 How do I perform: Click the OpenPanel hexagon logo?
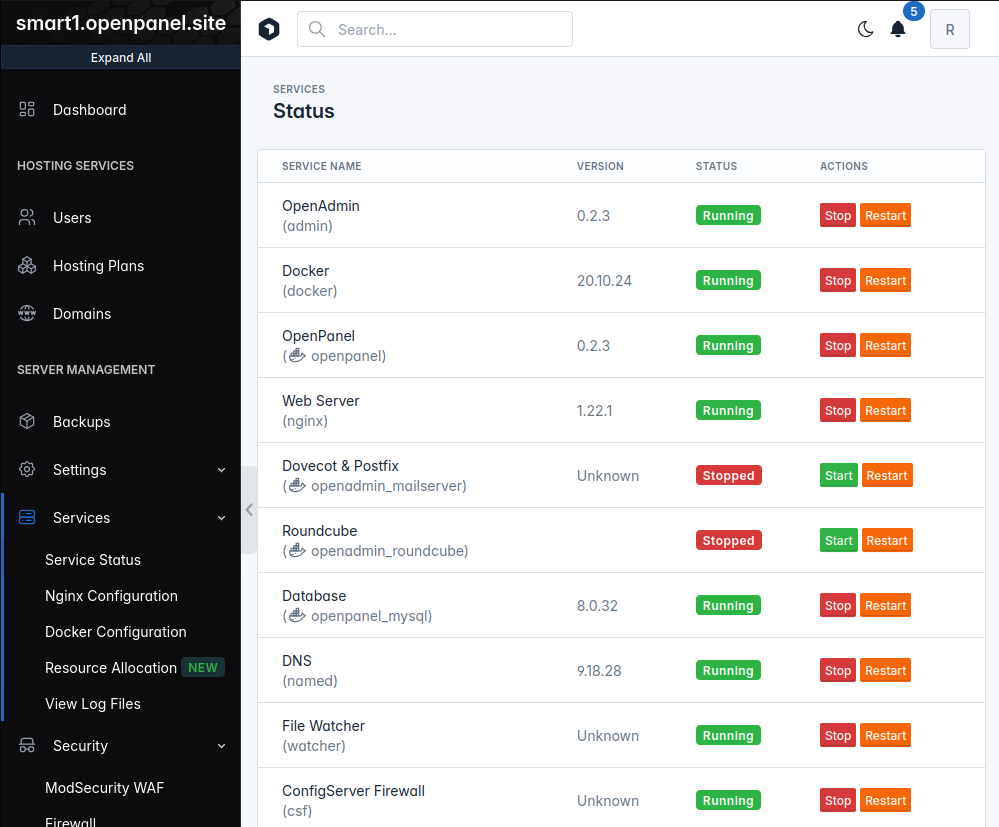point(269,29)
